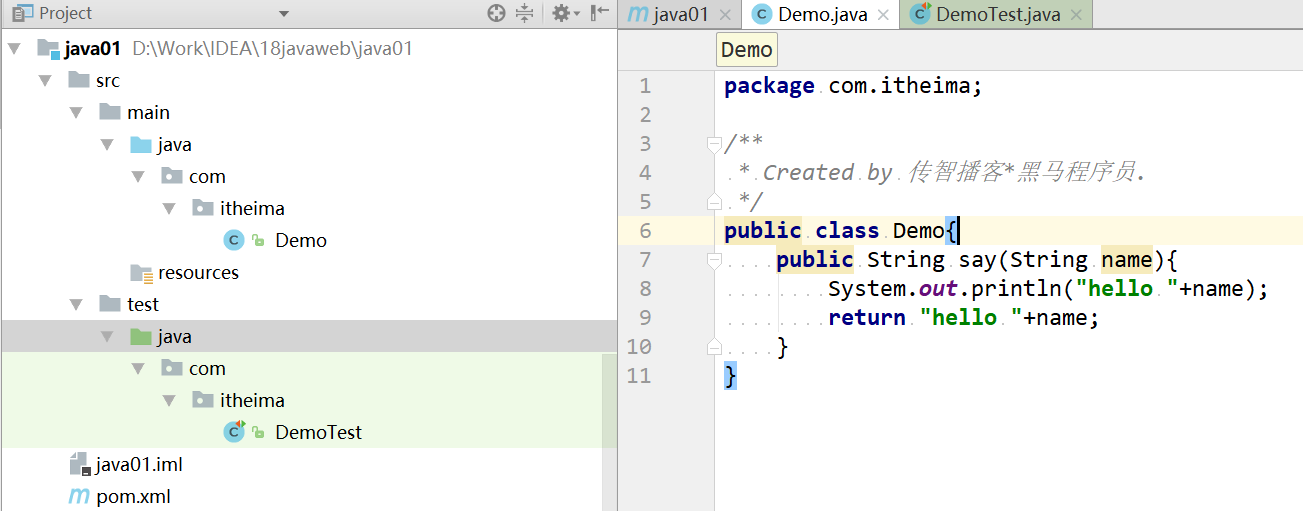Collapse all with the toolbar icon
The width and height of the screenshot is (1303, 511).
coord(525,13)
